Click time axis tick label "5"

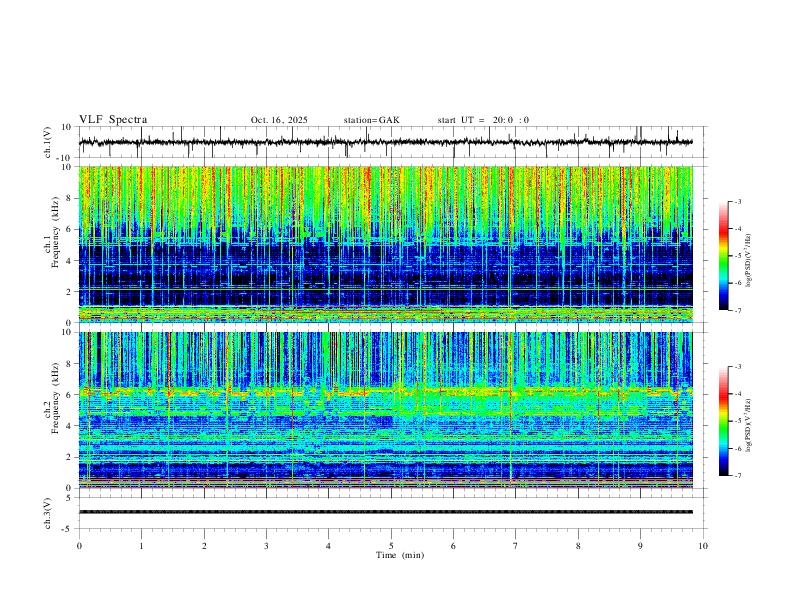pyautogui.click(x=391, y=546)
